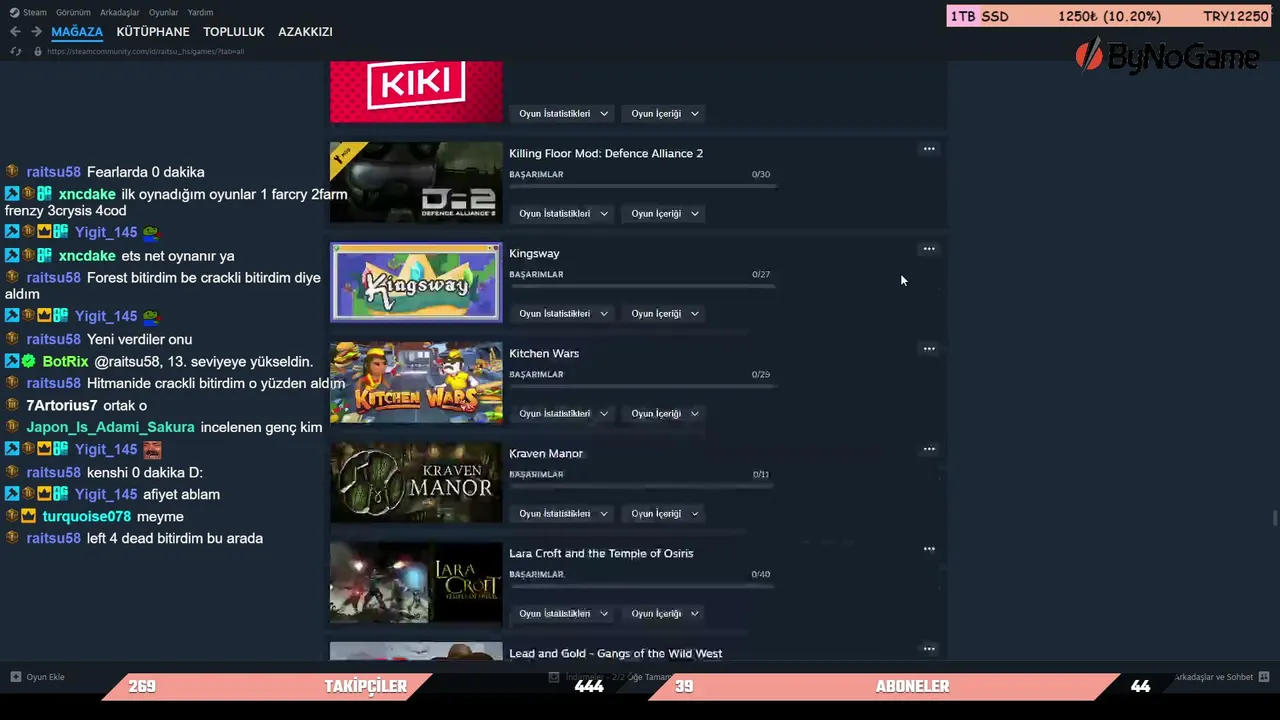Open the Arkadaşlar menu in the menu bar
The width and height of the screenshot is (1280, 720).
pyautogui.click(x=120, y=12)
